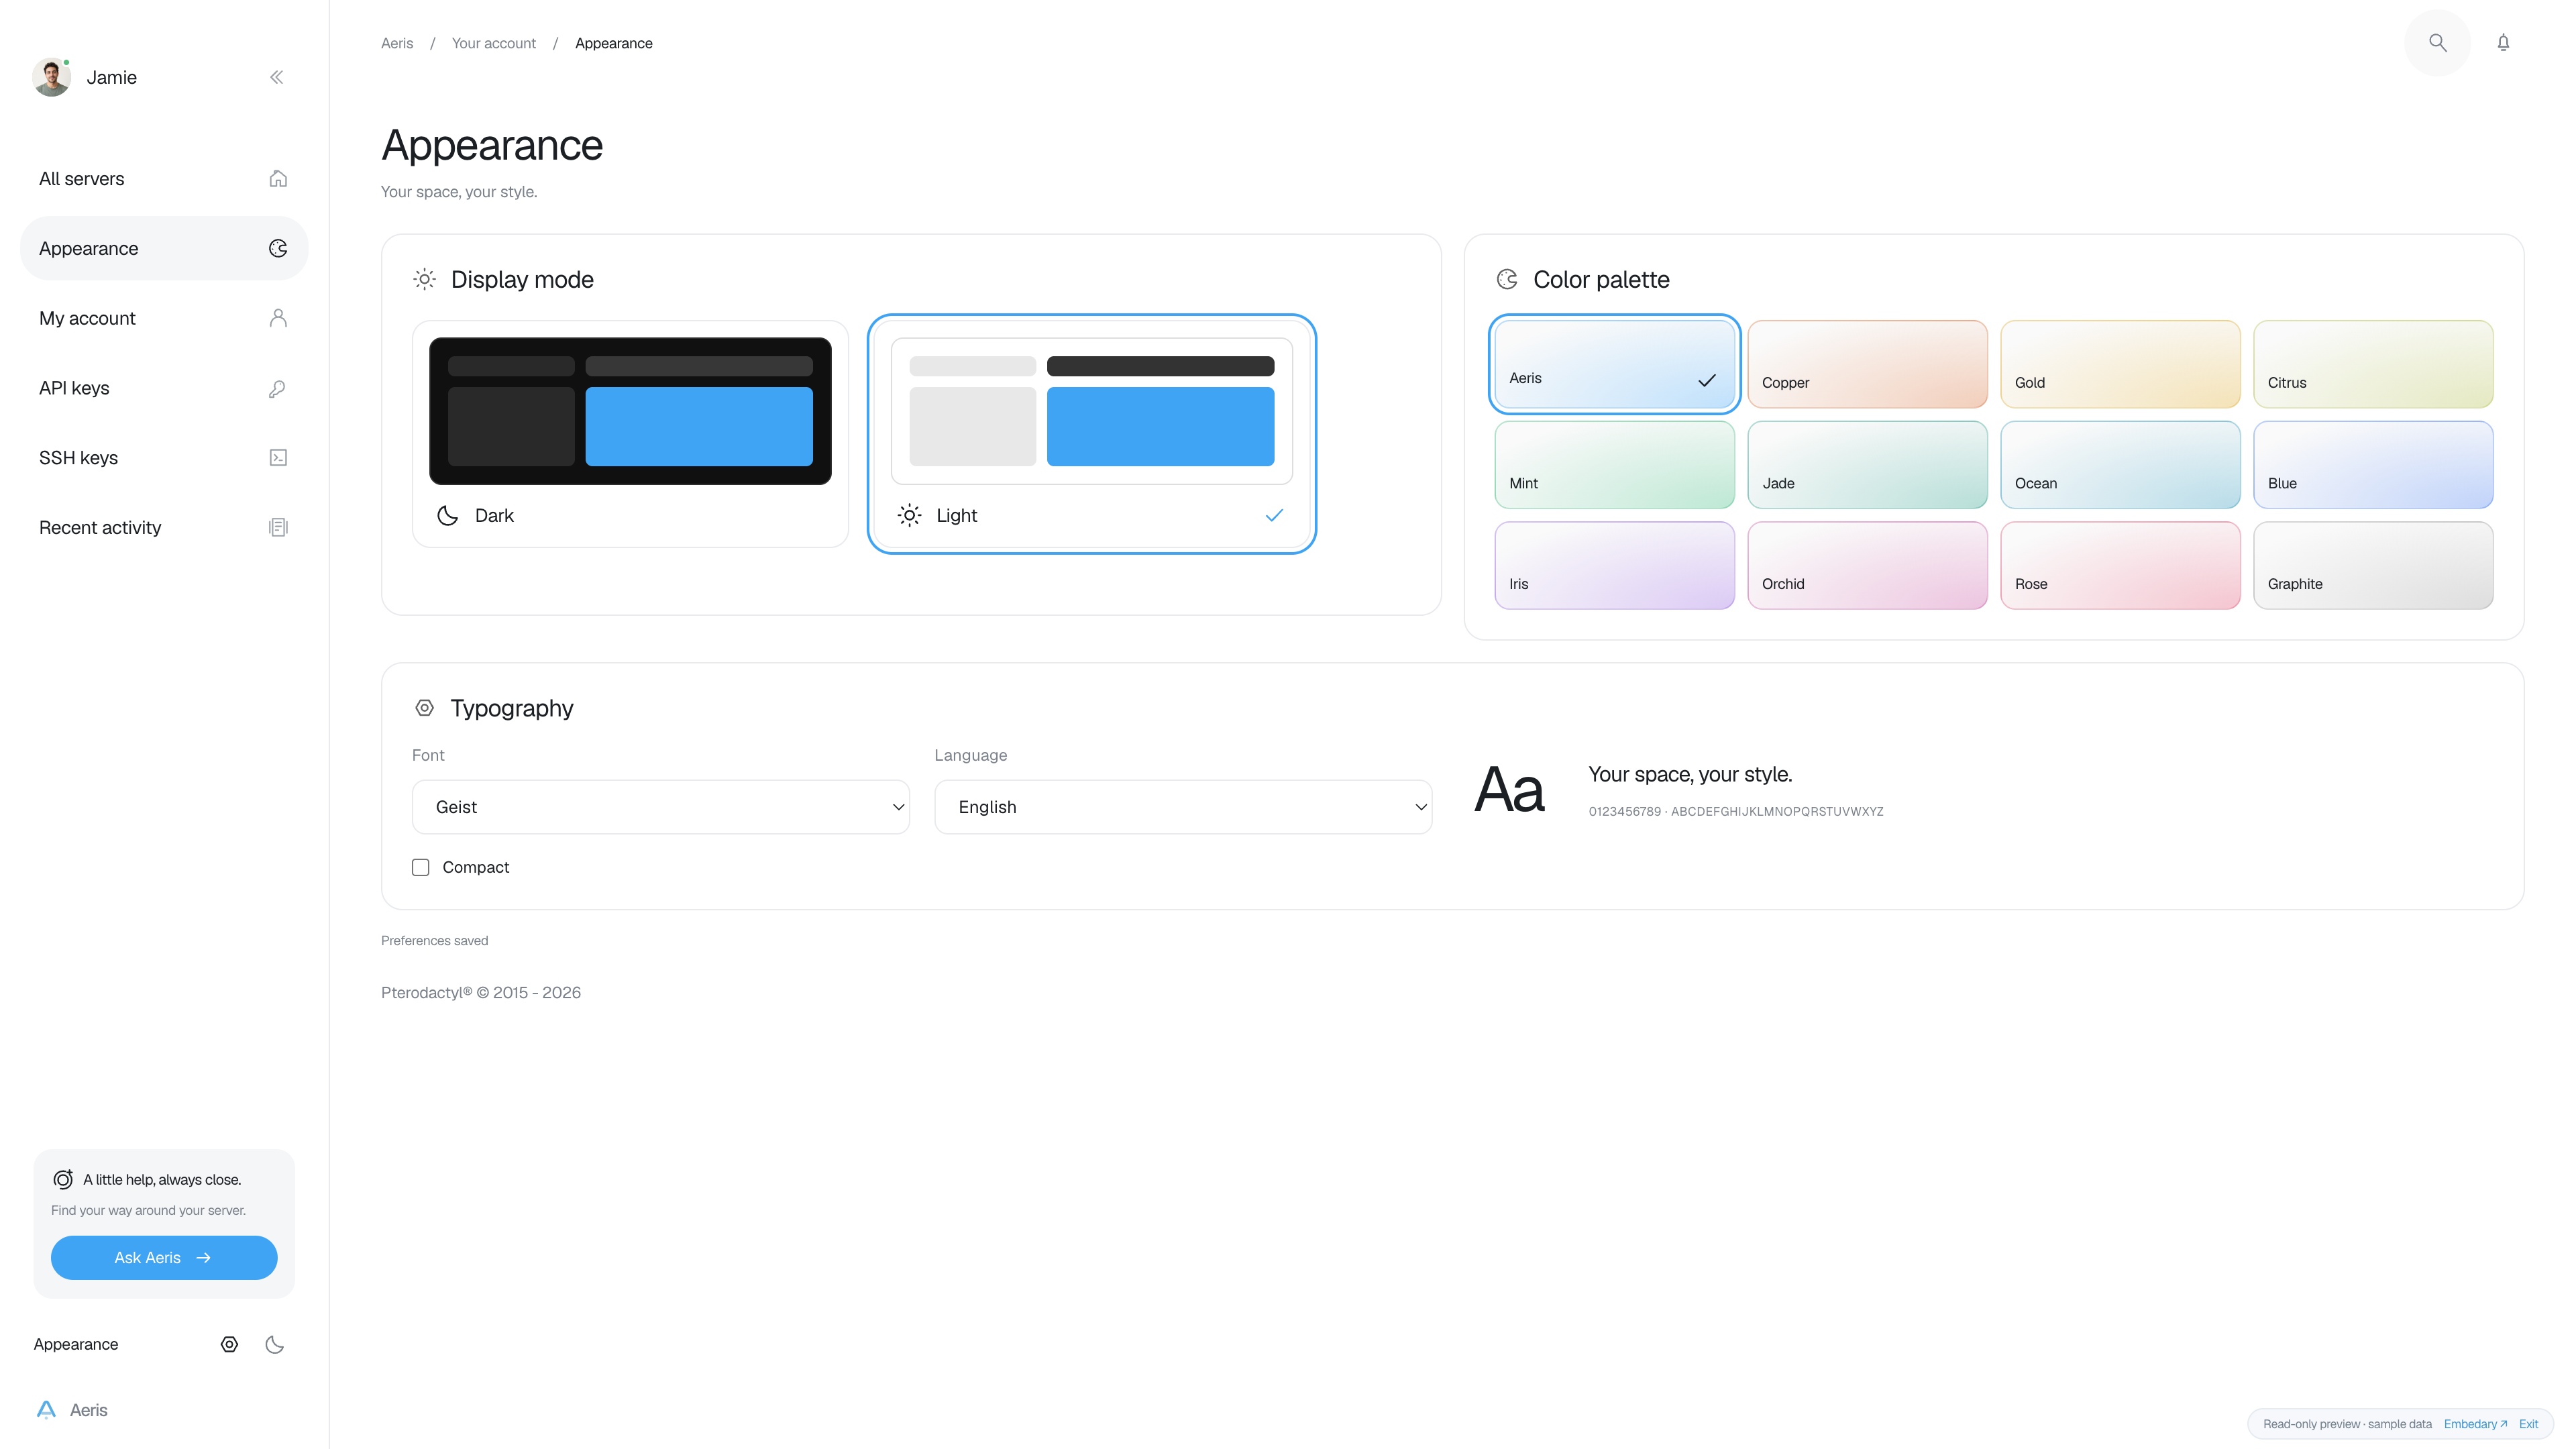The image size is (2576, 1449).
Task: Click the Ask Aeris button
Action: 164,1258
